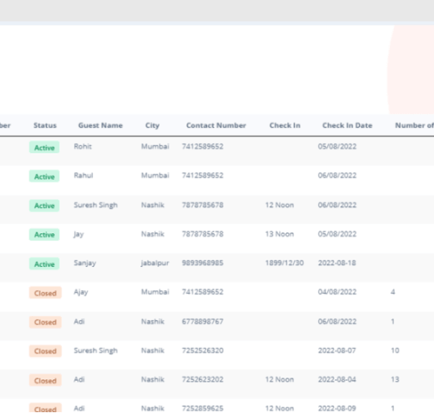
Task: Click Closed badge for Adi 6778898767
Action: tap(45, 322)
